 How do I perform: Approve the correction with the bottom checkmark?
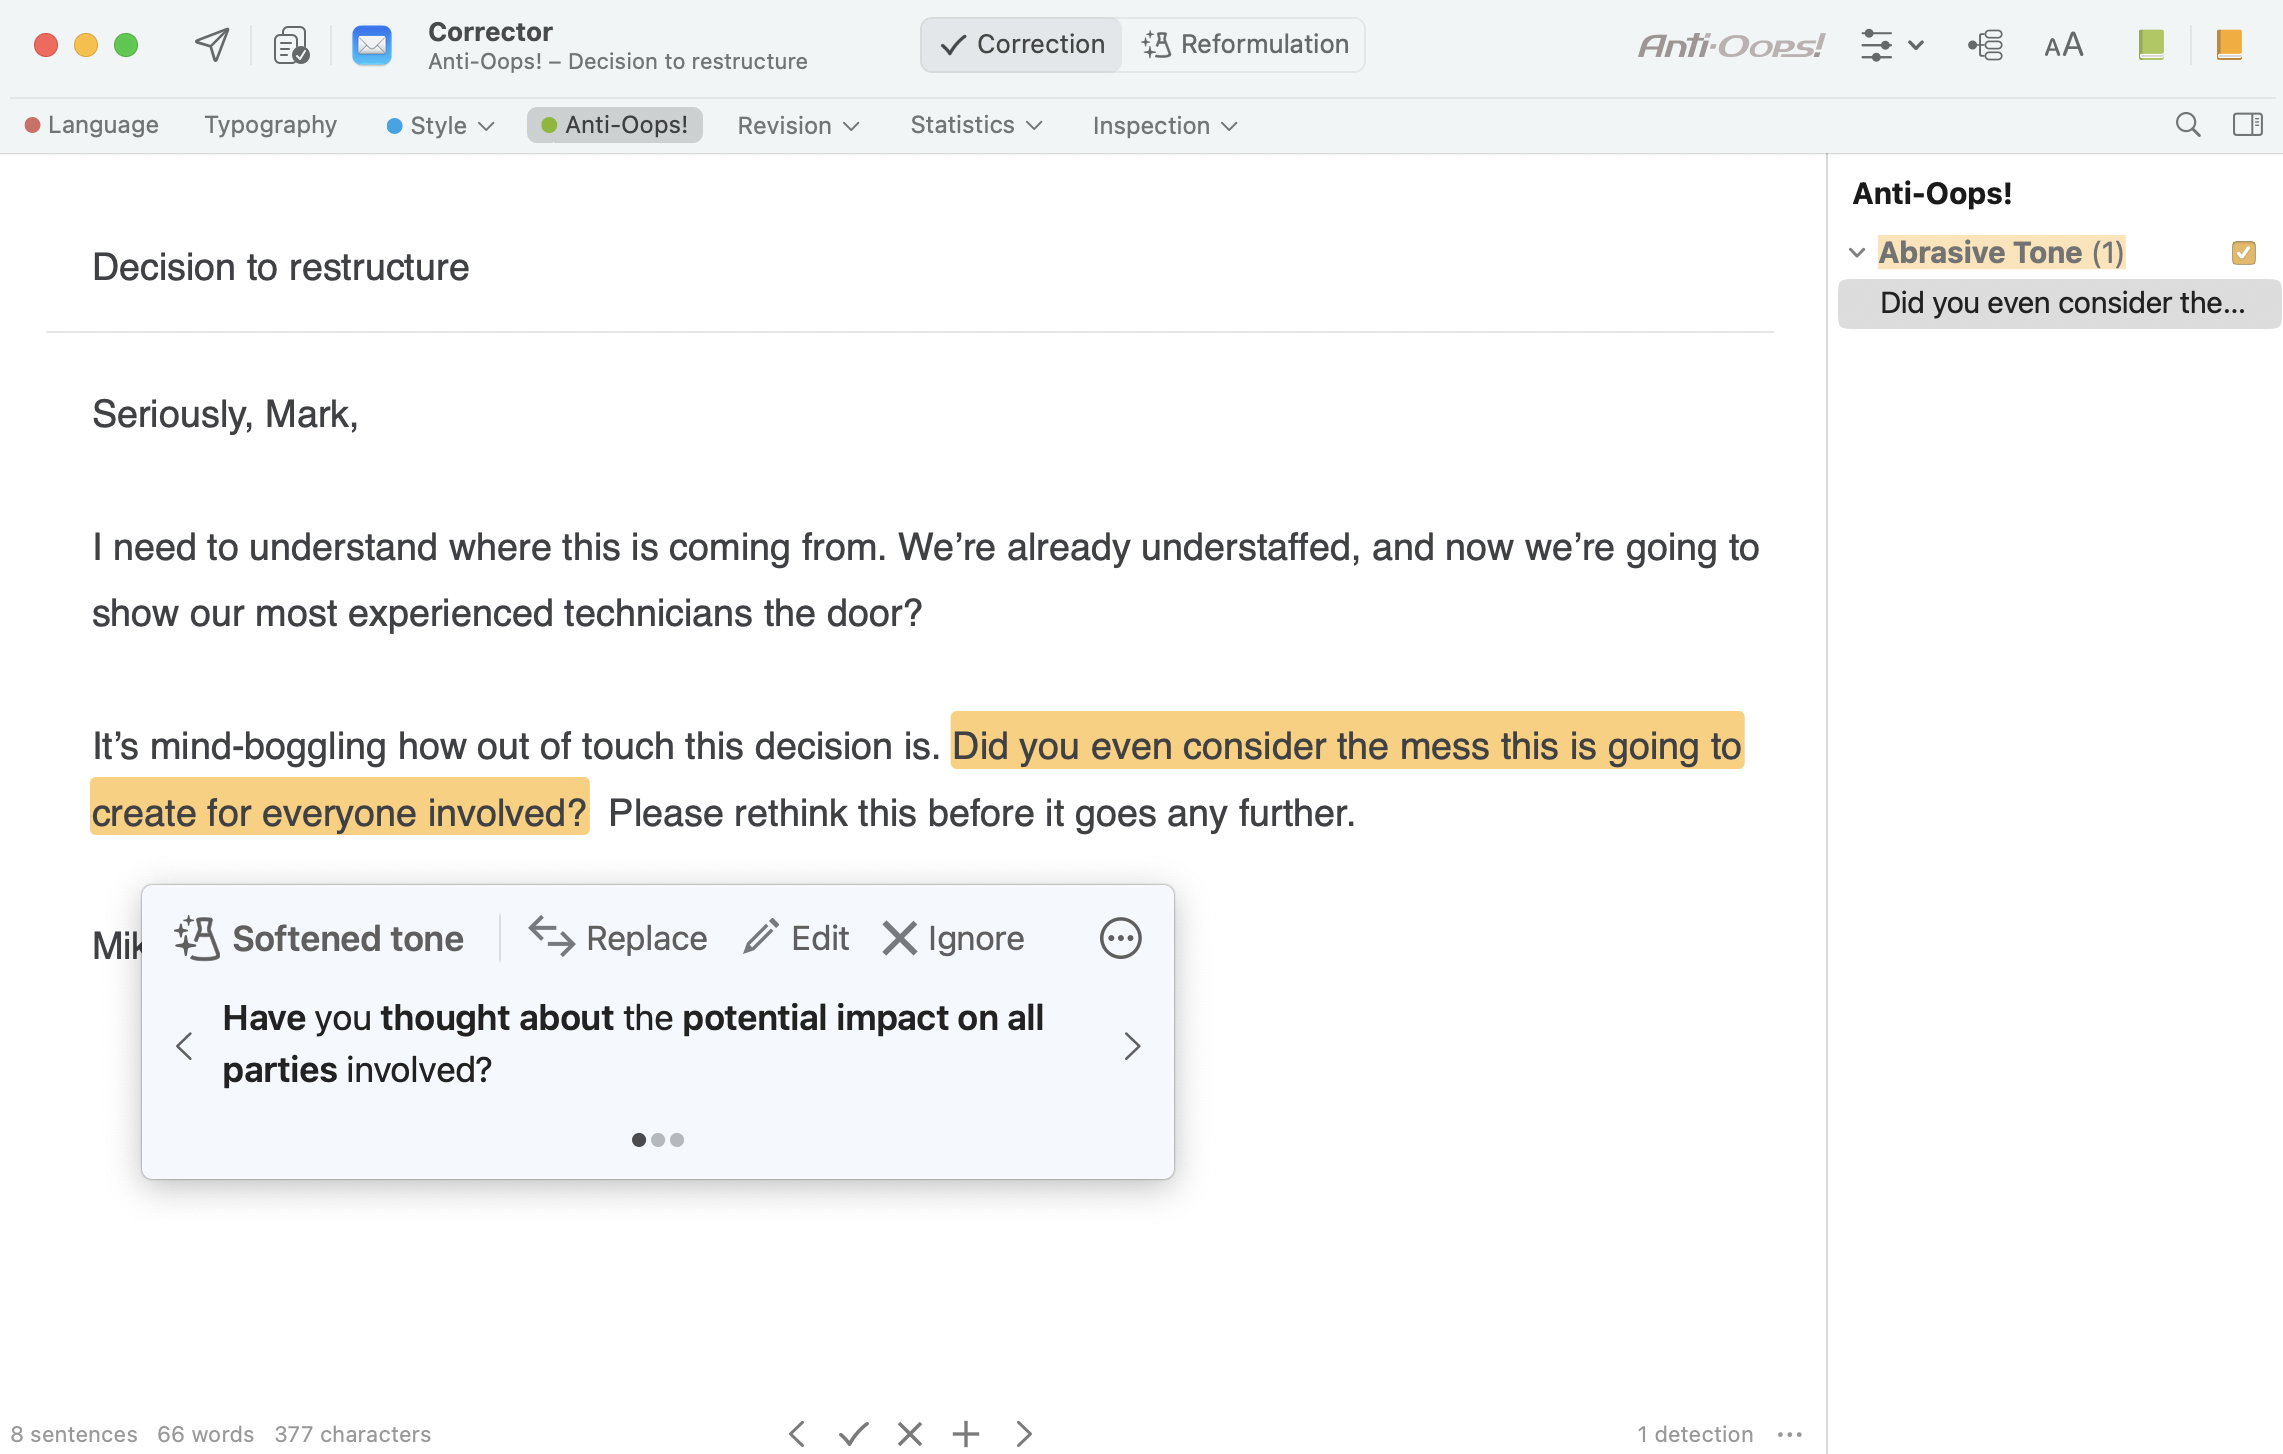tap(853, 1433)
